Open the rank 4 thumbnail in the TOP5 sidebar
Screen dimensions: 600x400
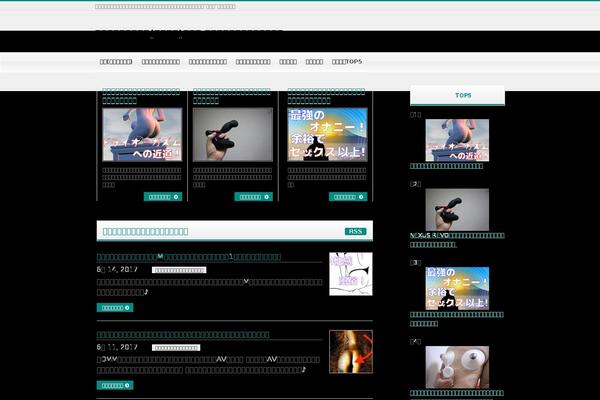(x=457, y=367)
